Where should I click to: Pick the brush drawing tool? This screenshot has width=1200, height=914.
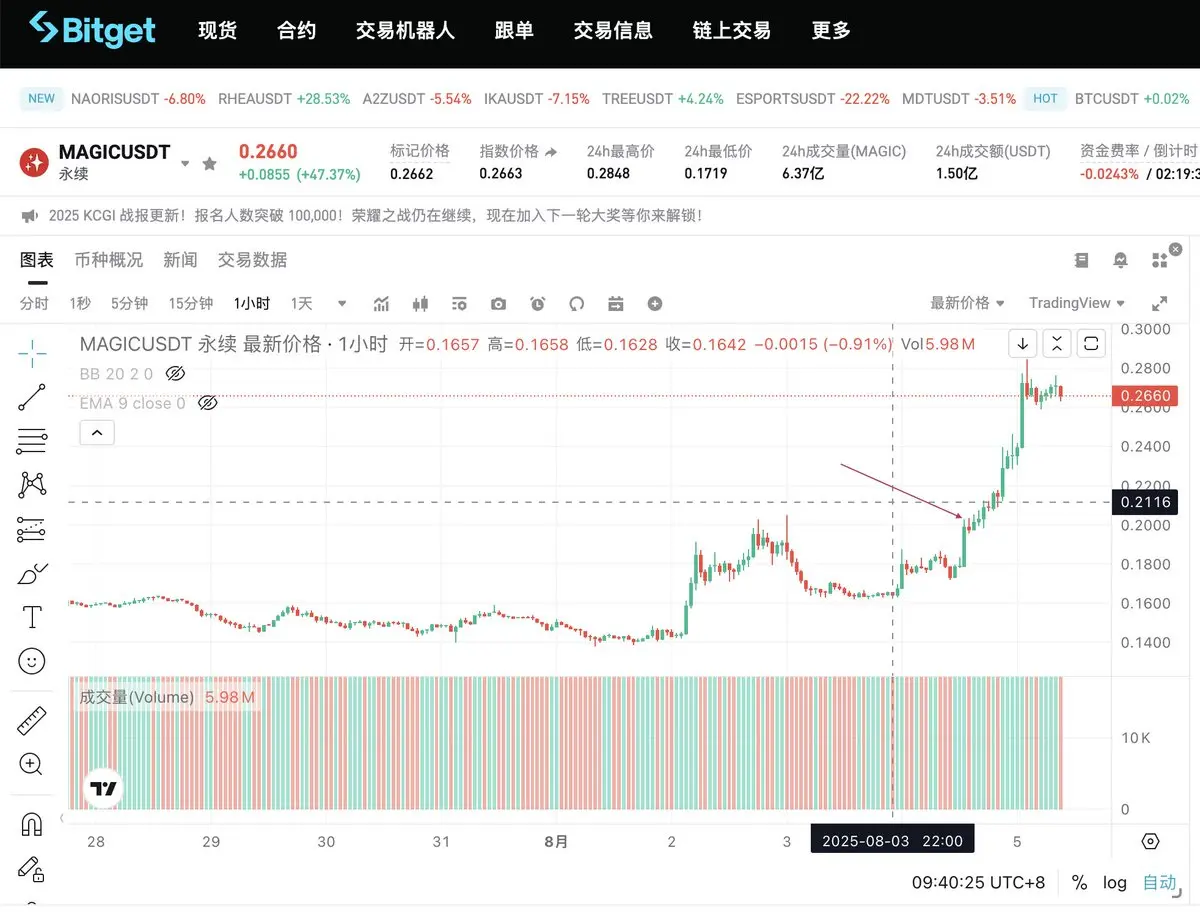[32, 574]
